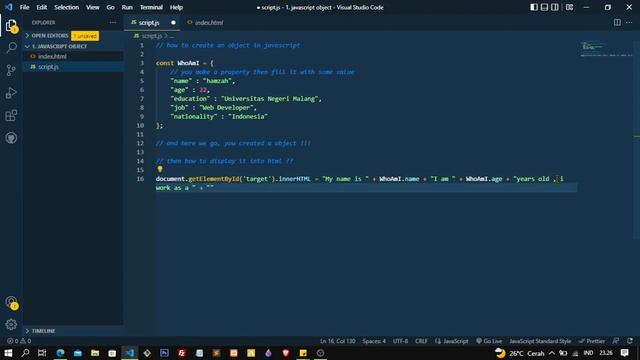This screenshot has height=360, width=640.
Task: Click the 23.26 taskbar clock
Action: 606,353
